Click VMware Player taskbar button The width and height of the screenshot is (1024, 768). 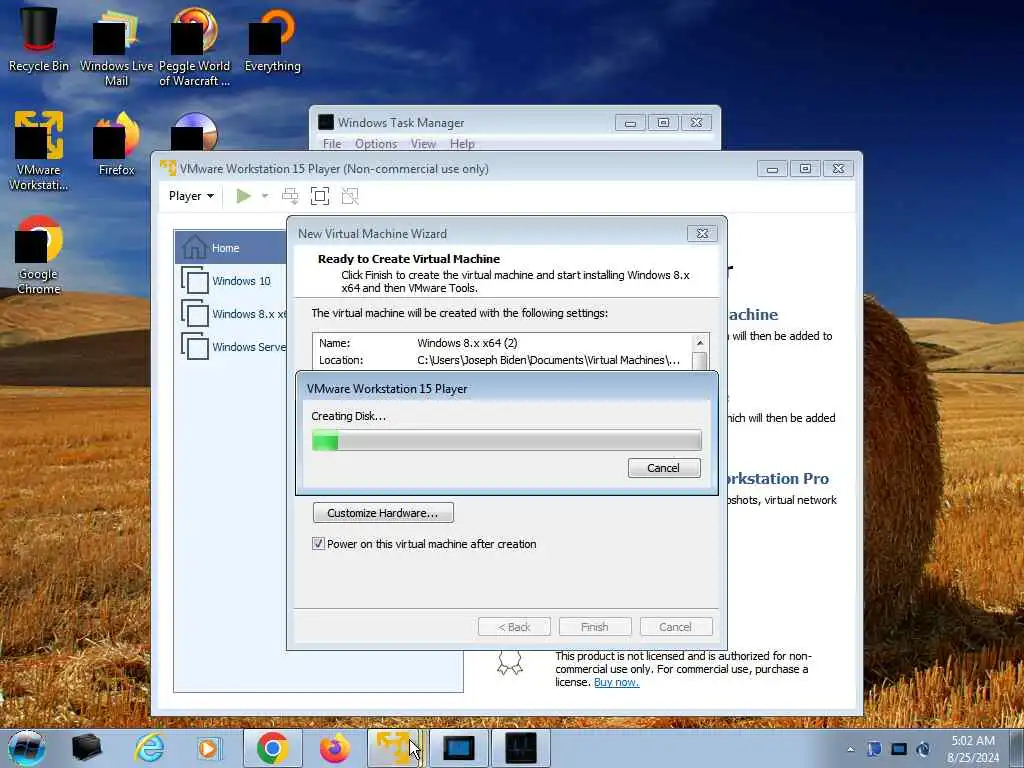[x=395, y=748]
